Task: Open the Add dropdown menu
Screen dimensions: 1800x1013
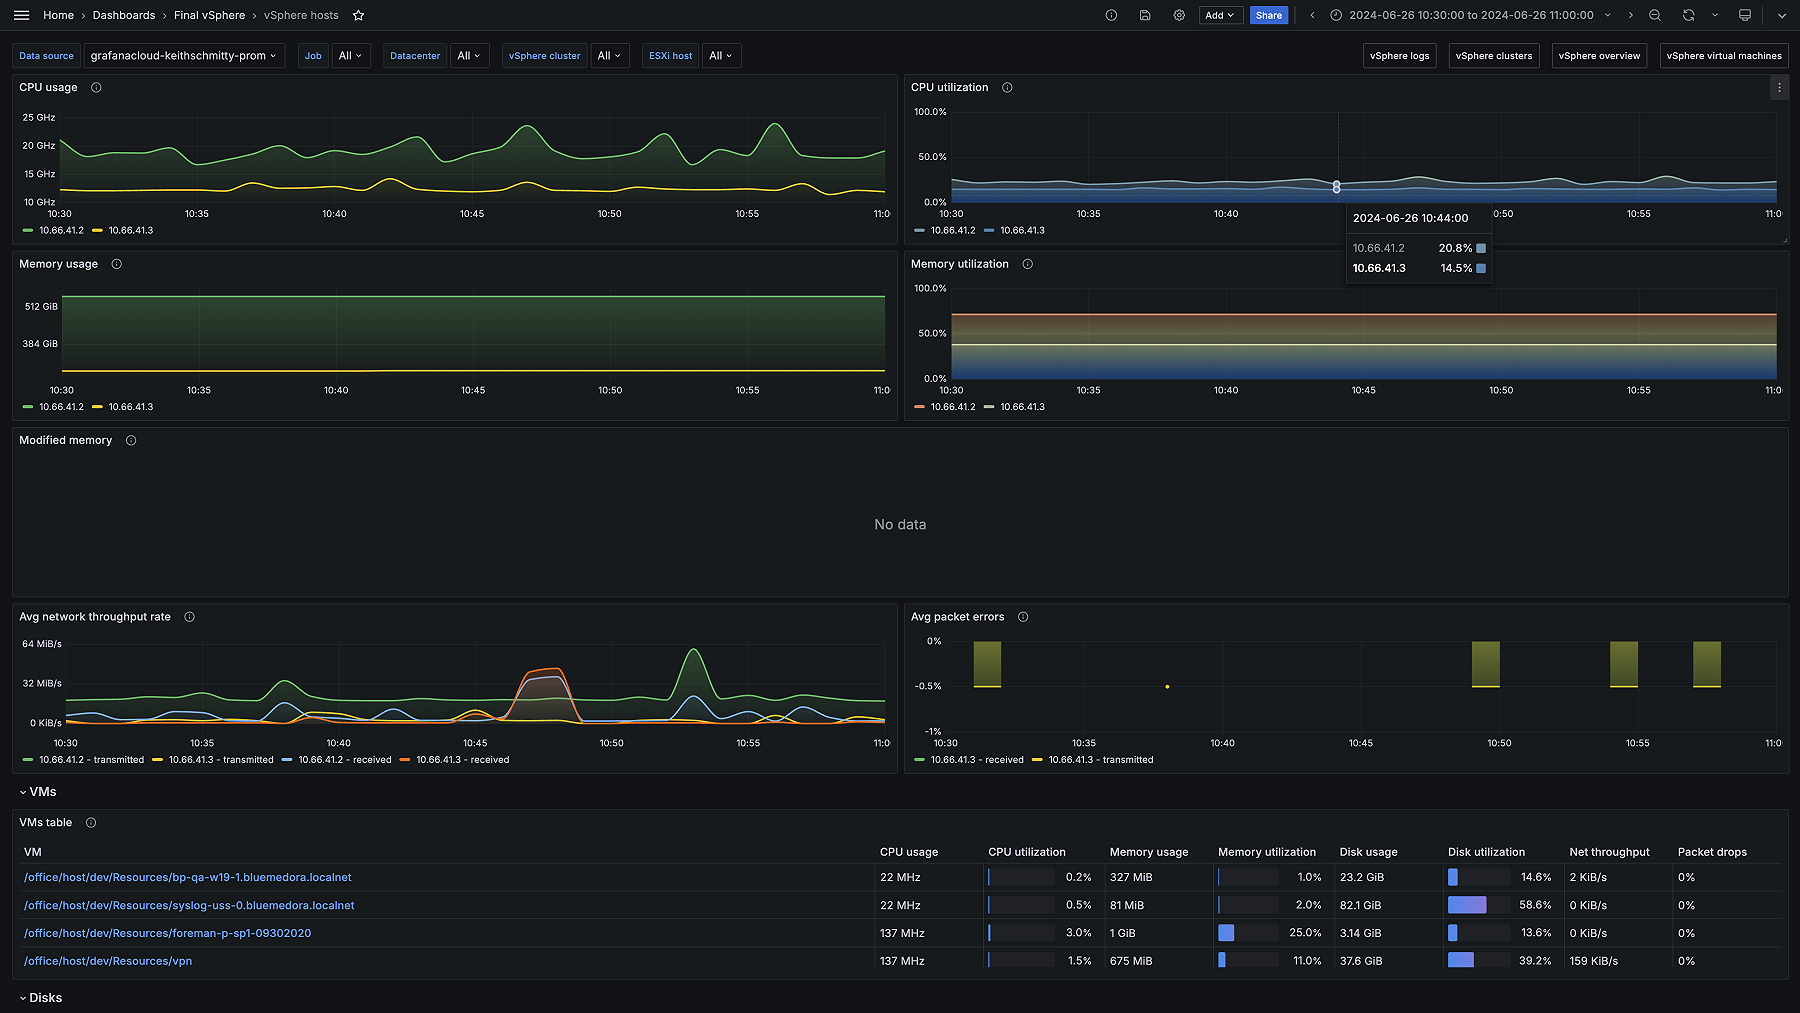Action: (x=1220, y=15)
